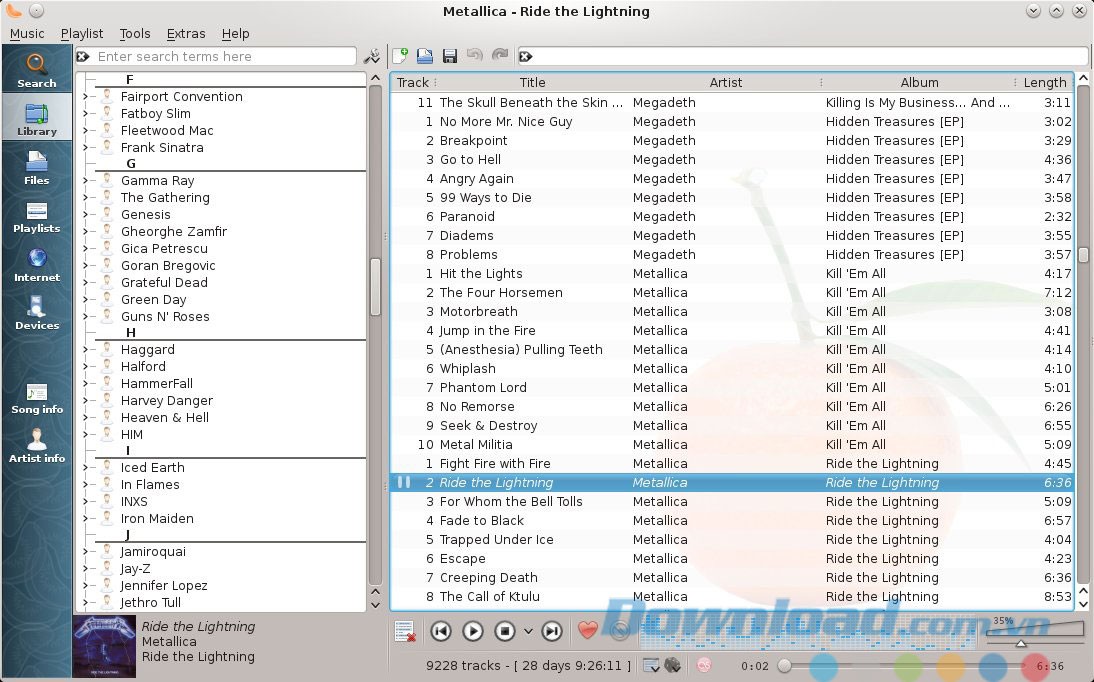The image size is (1094, 682).
Task: Open the Song info panel
Action: pyautogui.click(x=37, y=398)
